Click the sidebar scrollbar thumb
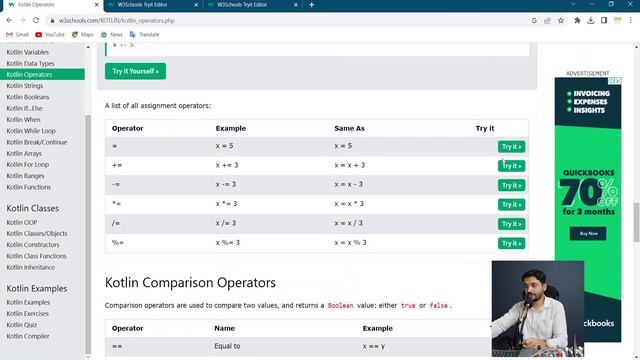Viewport: 640px width, 360px height. pyautogui.click(x=88, y=235)
